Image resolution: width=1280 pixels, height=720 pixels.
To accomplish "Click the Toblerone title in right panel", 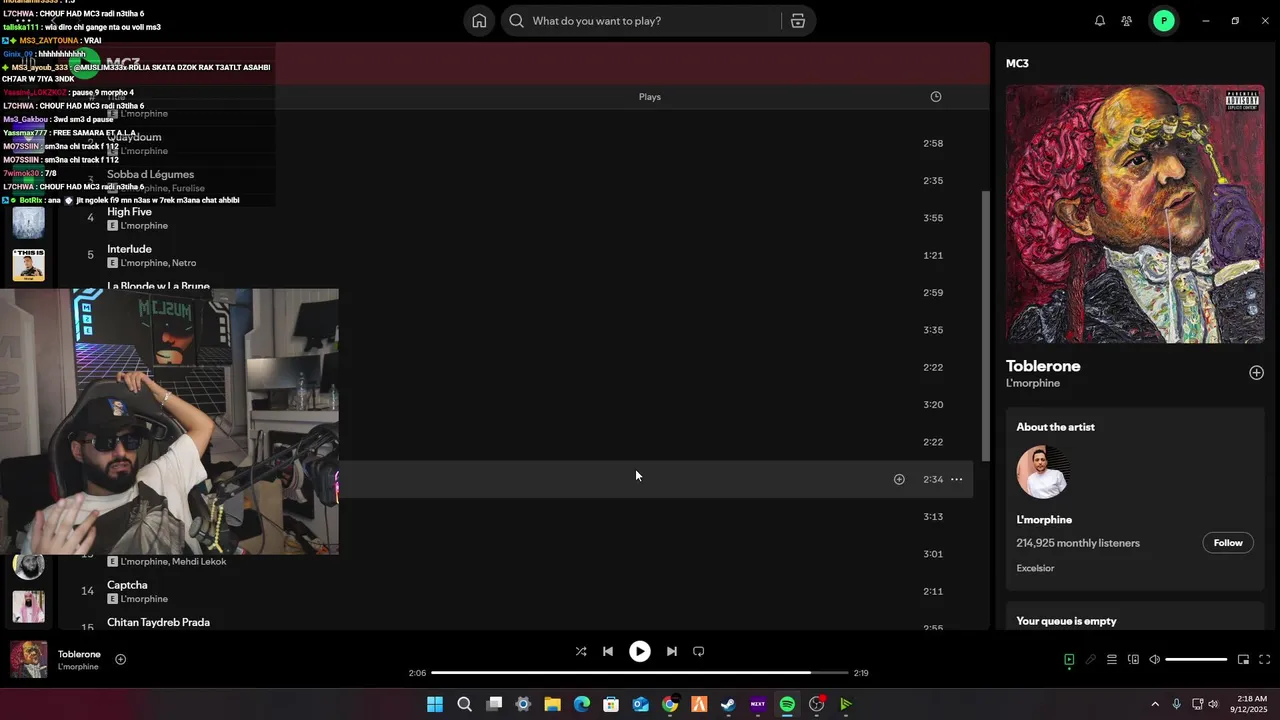I will (1043, 366).
